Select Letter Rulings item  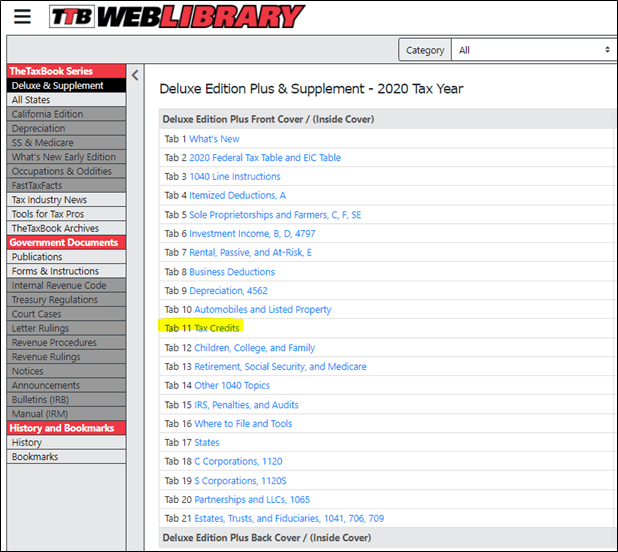(x=66, y=328)
